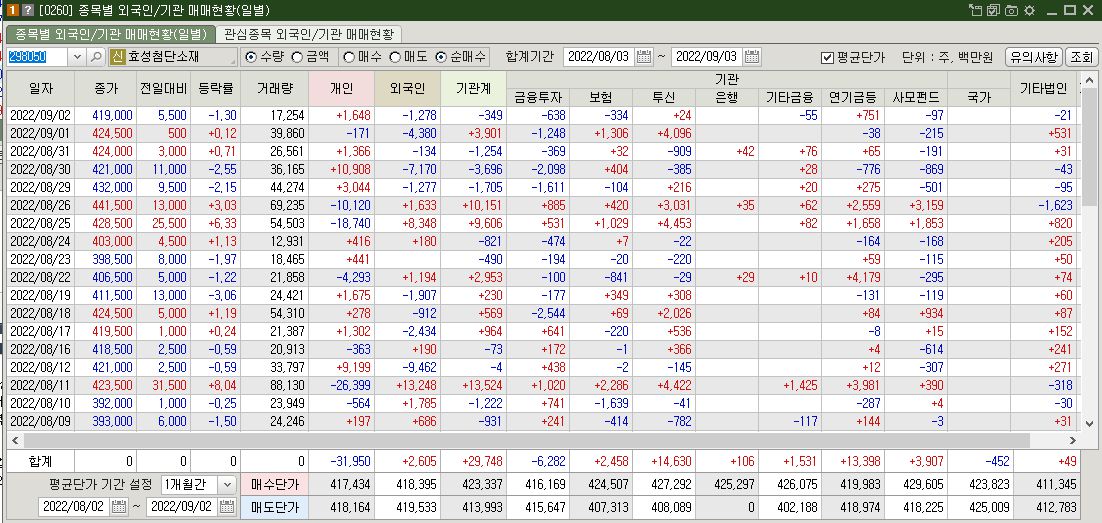Click the 종가 column header

[x=105, y=89]
